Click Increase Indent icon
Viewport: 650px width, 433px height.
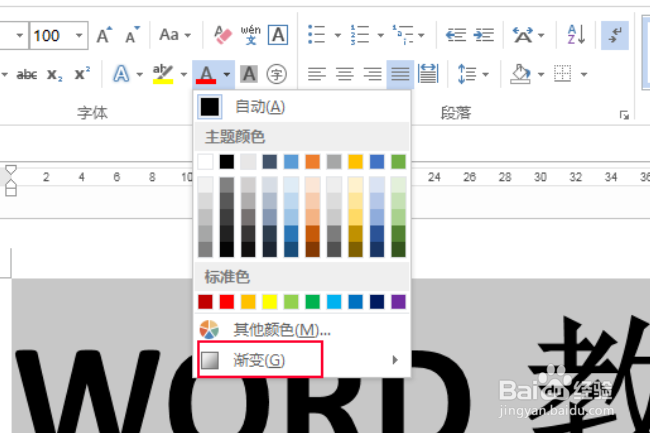(483, 35)
